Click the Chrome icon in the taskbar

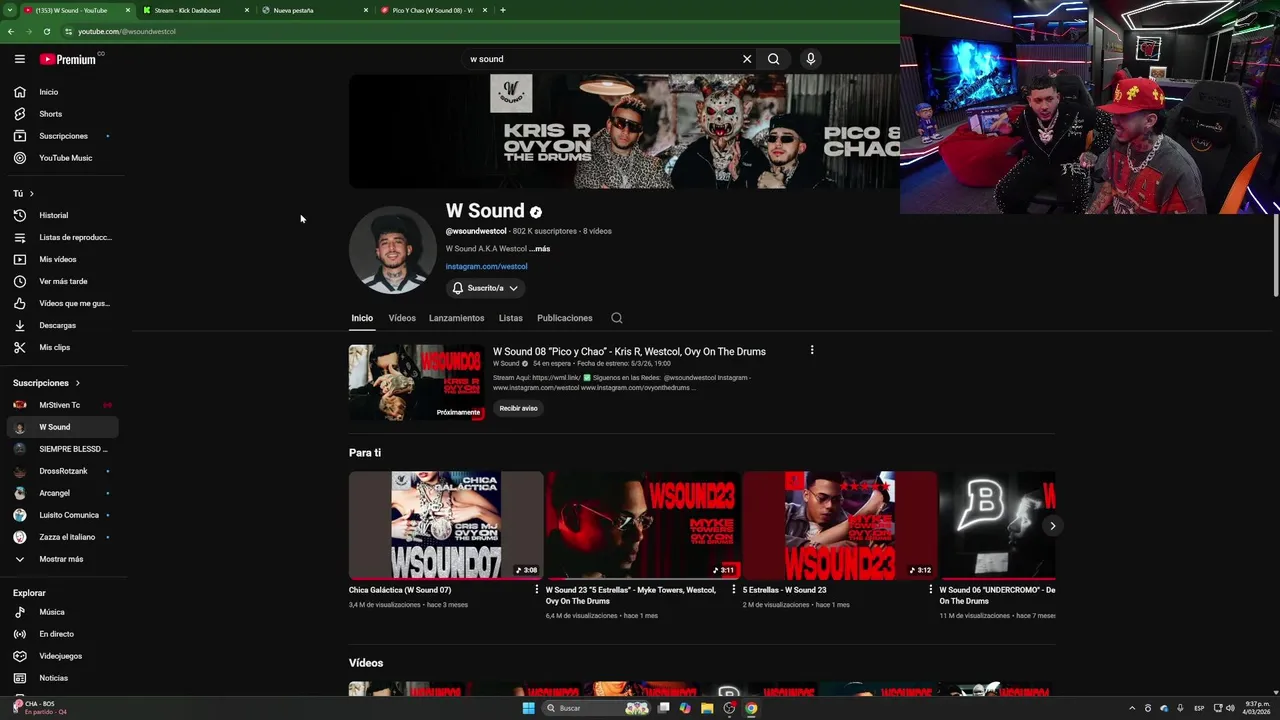(751, 708)
